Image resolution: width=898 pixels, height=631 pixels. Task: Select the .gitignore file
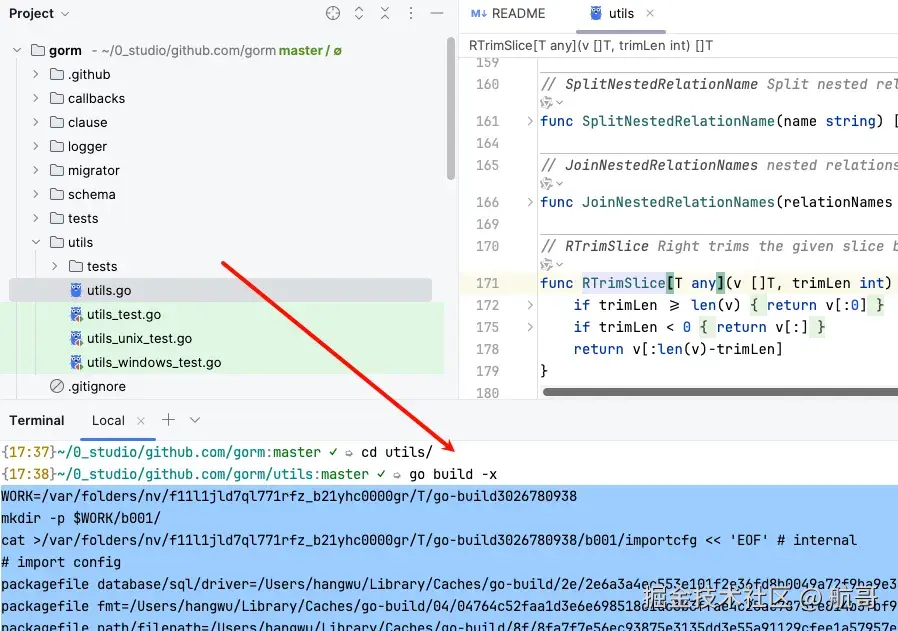click(x=97, y=387)
